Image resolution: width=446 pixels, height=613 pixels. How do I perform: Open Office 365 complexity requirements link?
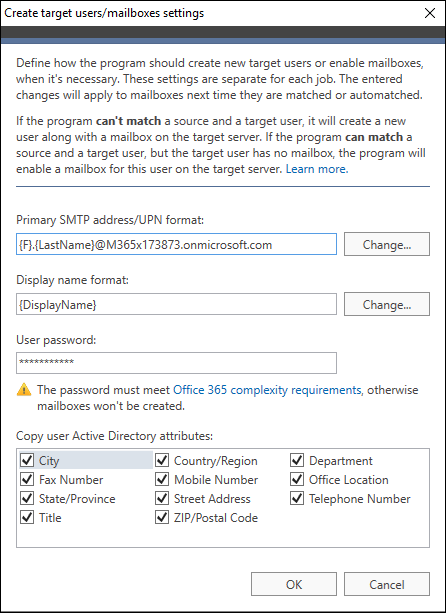click(x=267, y=390)
